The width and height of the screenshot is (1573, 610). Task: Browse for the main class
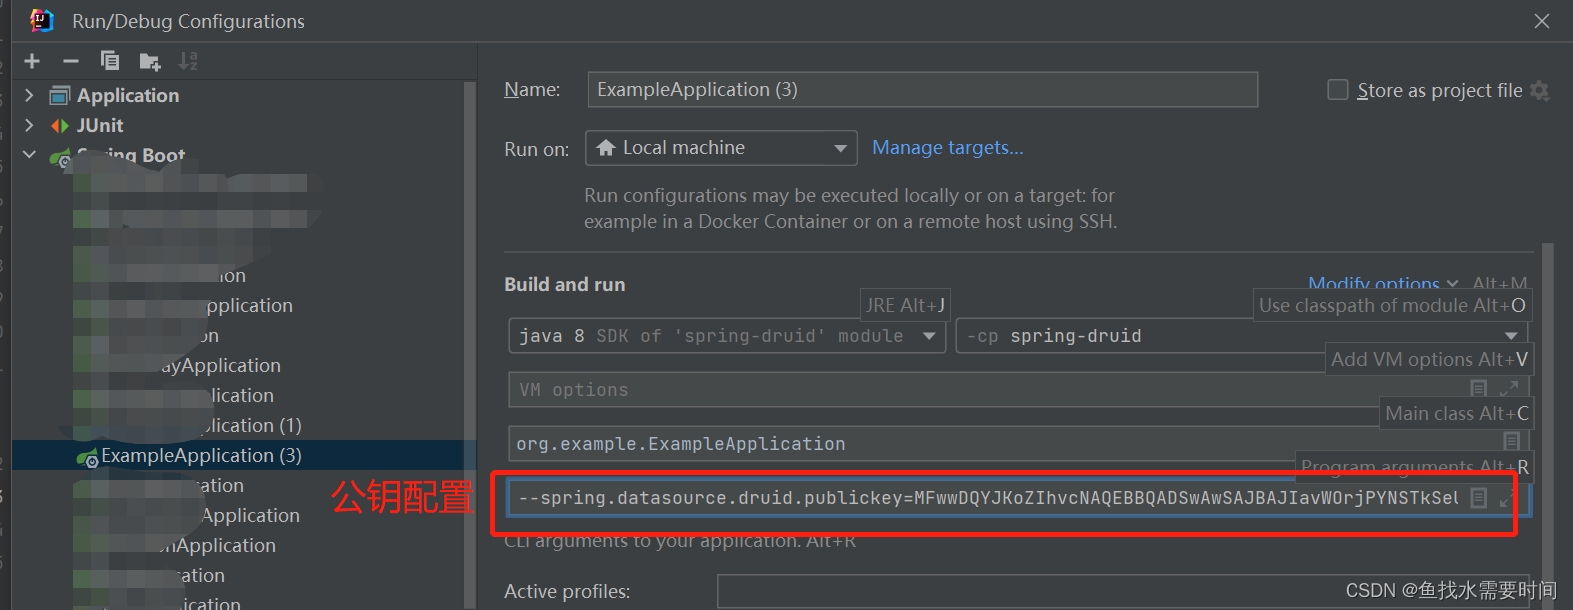pyautogui.click(x=1511, y=441)
